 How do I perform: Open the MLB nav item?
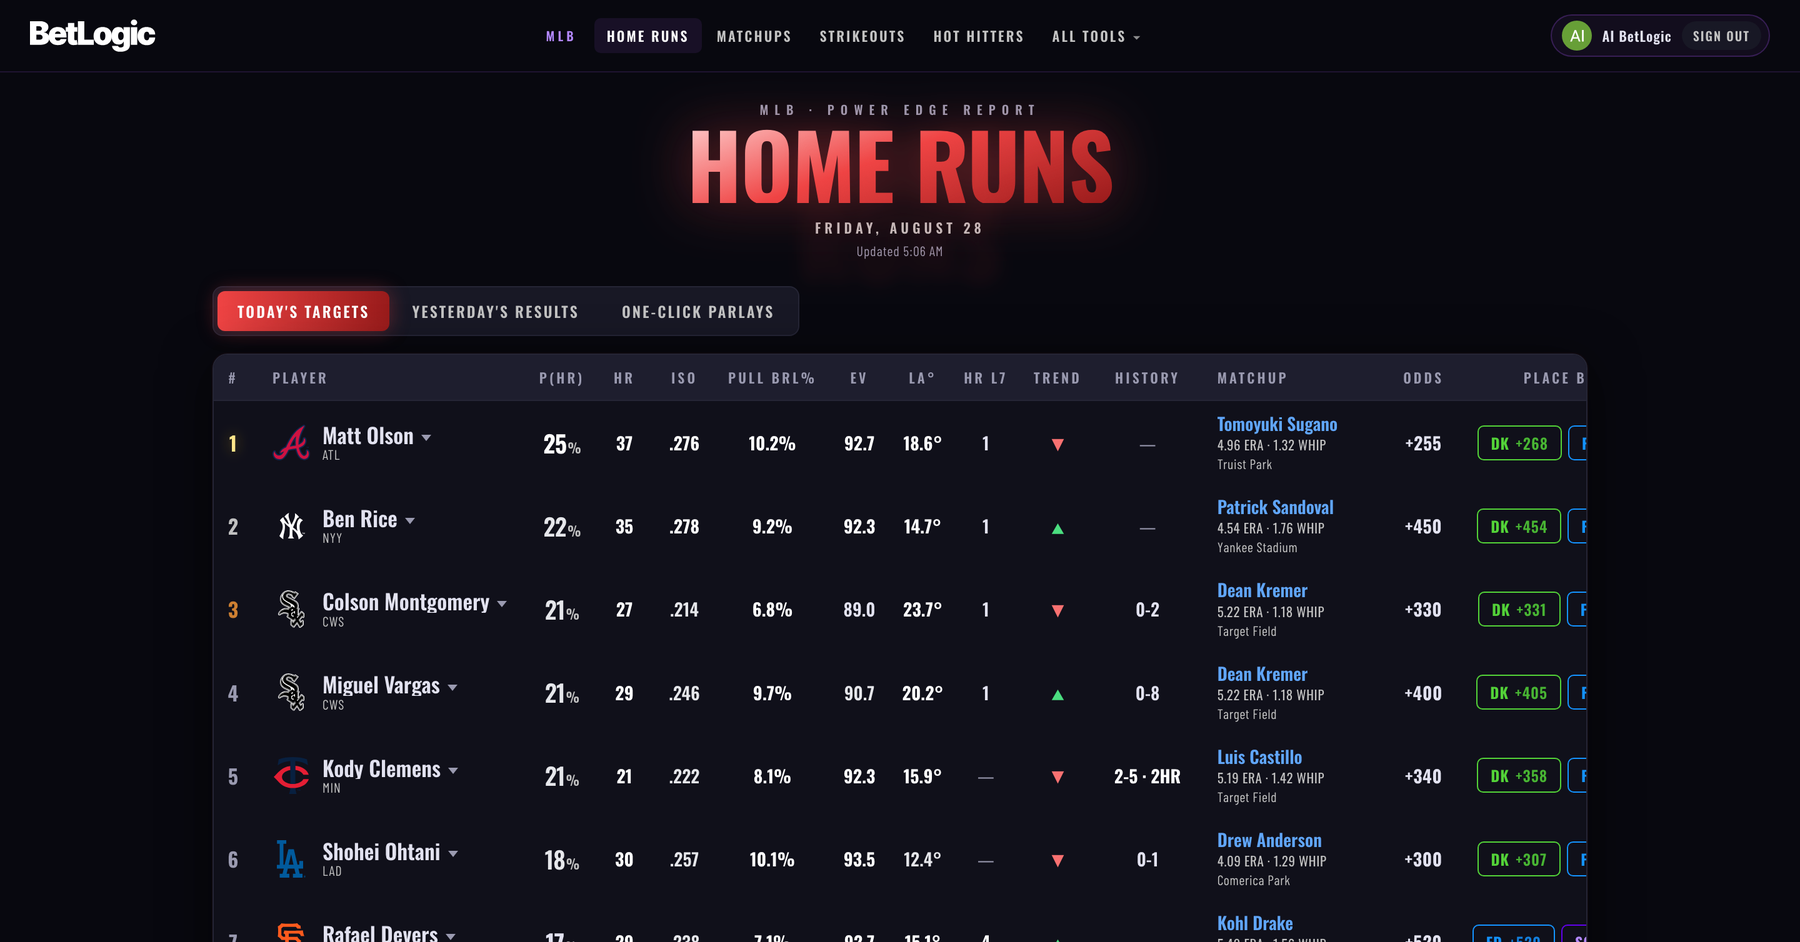(x=560, y=36)
